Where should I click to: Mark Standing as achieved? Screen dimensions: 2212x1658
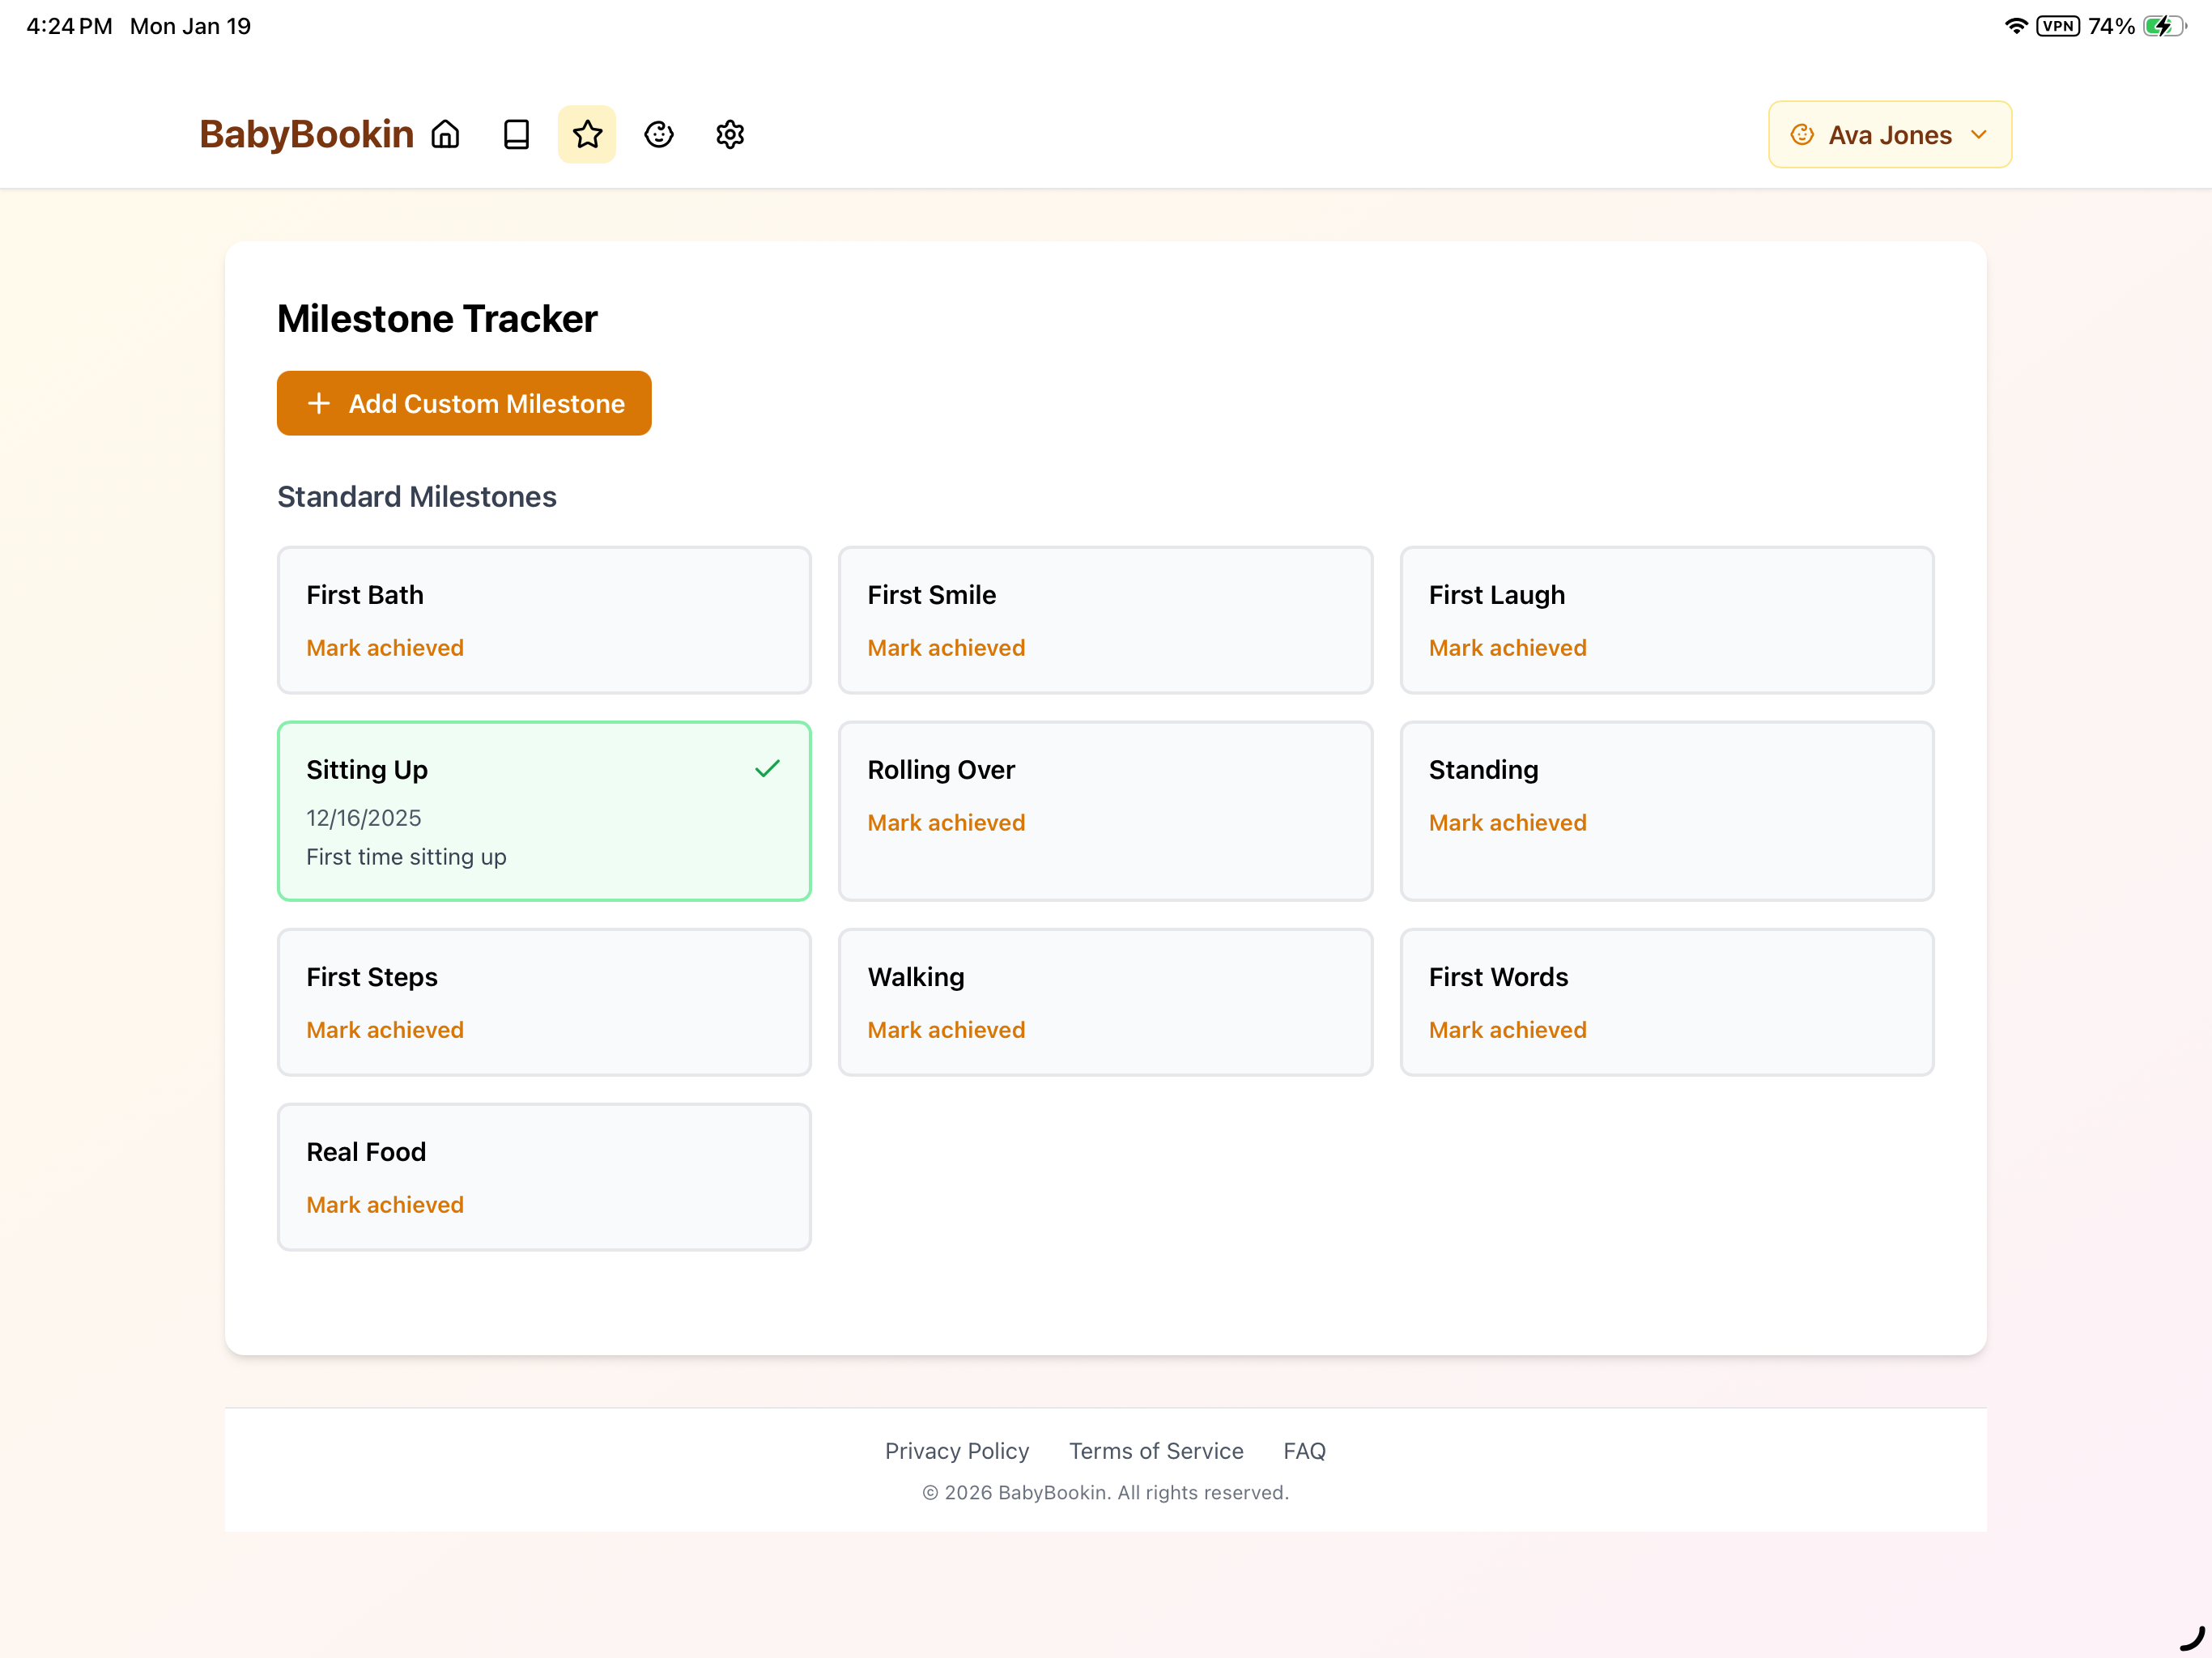coord(1507,823)
